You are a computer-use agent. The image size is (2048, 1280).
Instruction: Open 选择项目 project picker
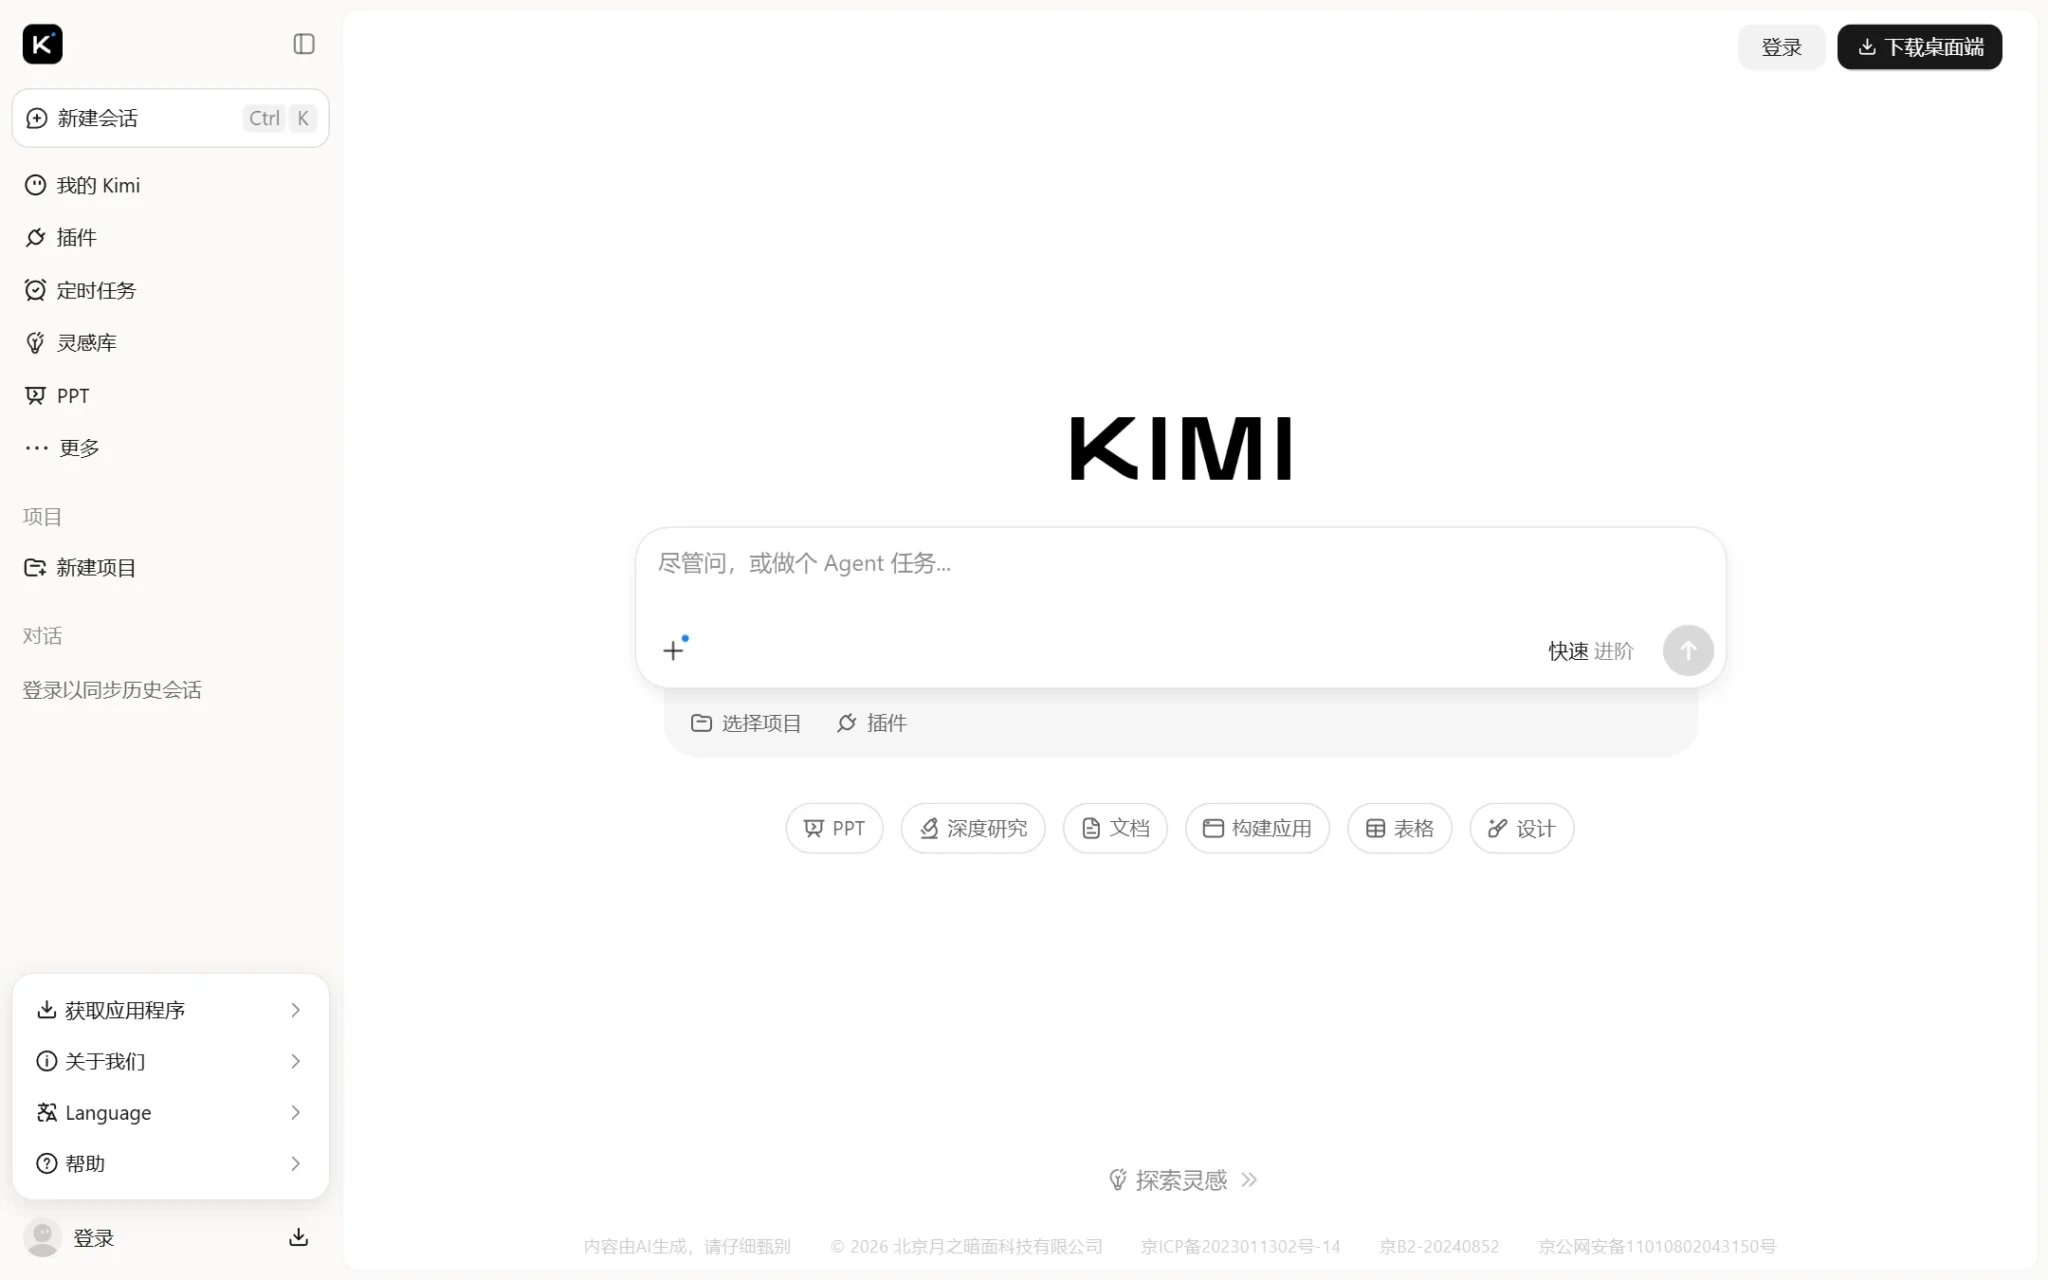click(x=746, y=723)
